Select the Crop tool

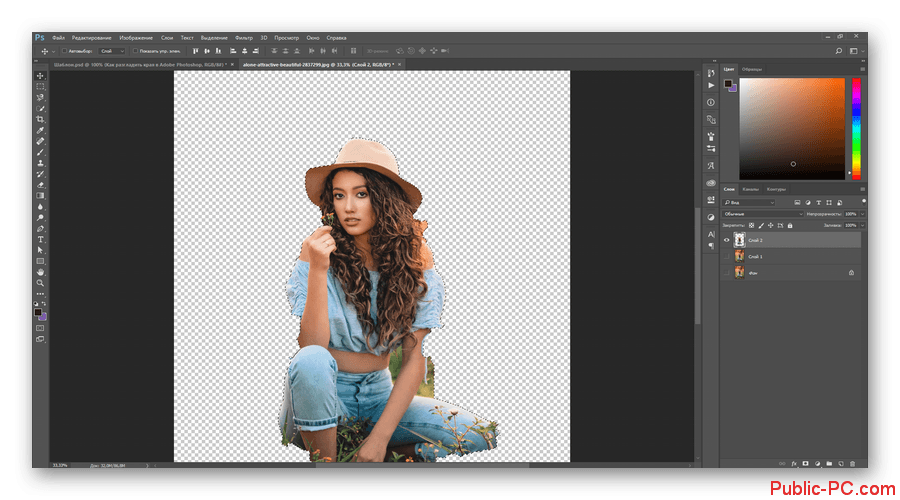(x=41, y=119)
